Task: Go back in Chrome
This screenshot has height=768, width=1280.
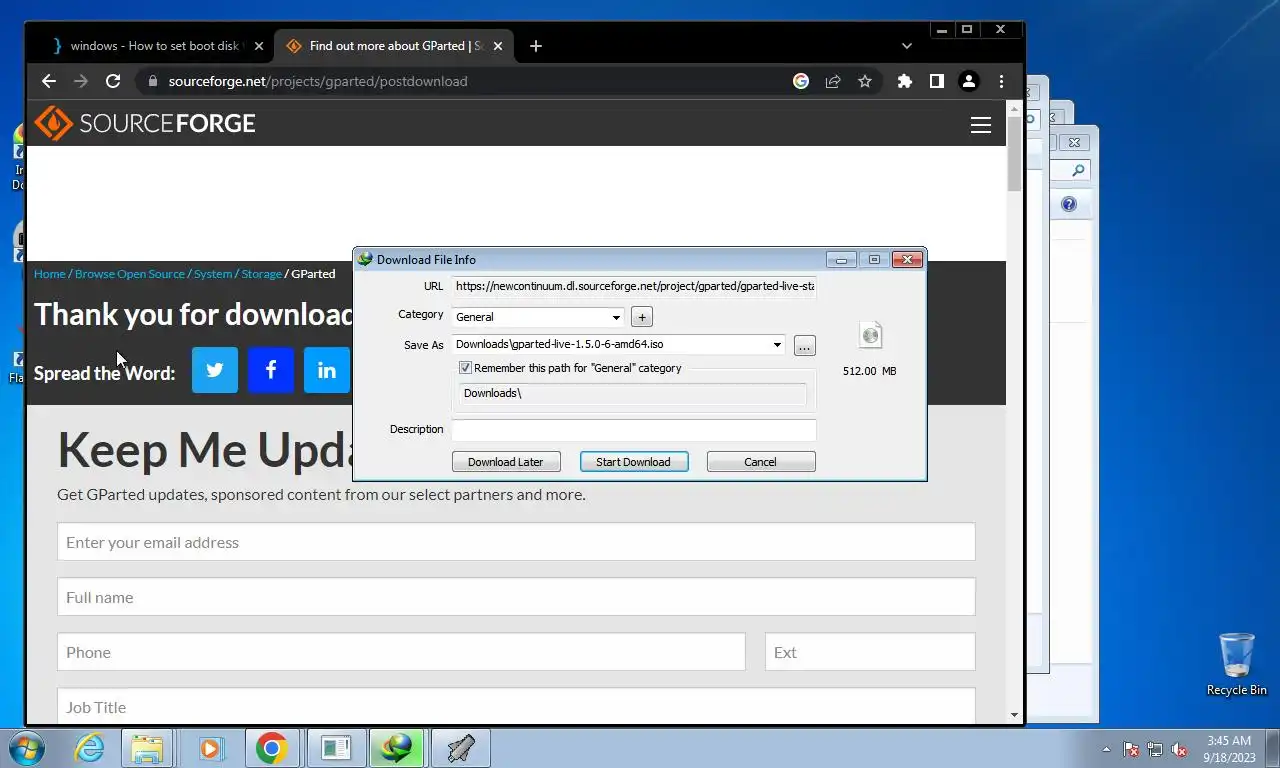Action: pos(49,81)
